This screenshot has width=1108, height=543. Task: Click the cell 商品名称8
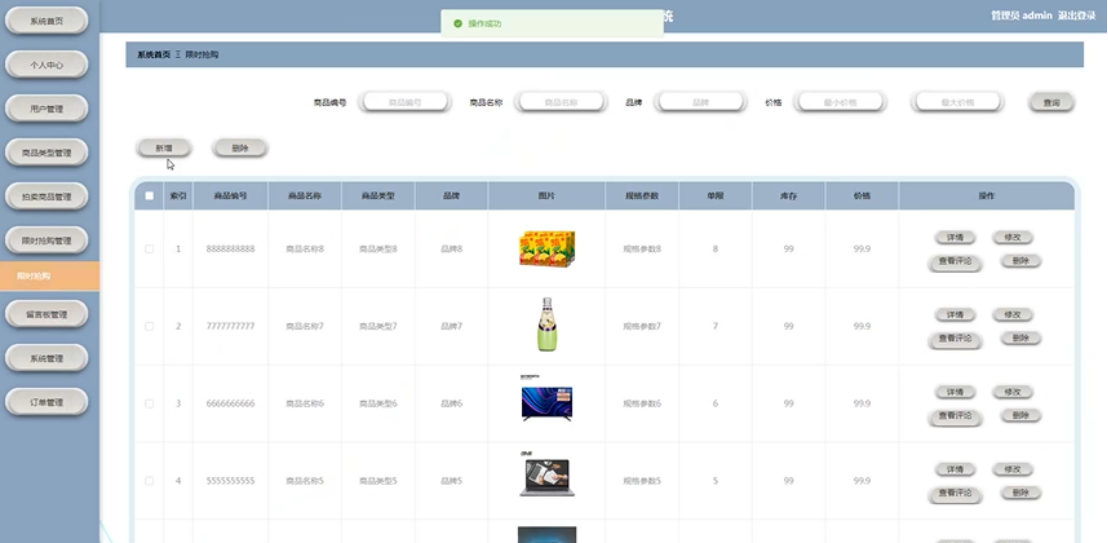coord(305,249)
